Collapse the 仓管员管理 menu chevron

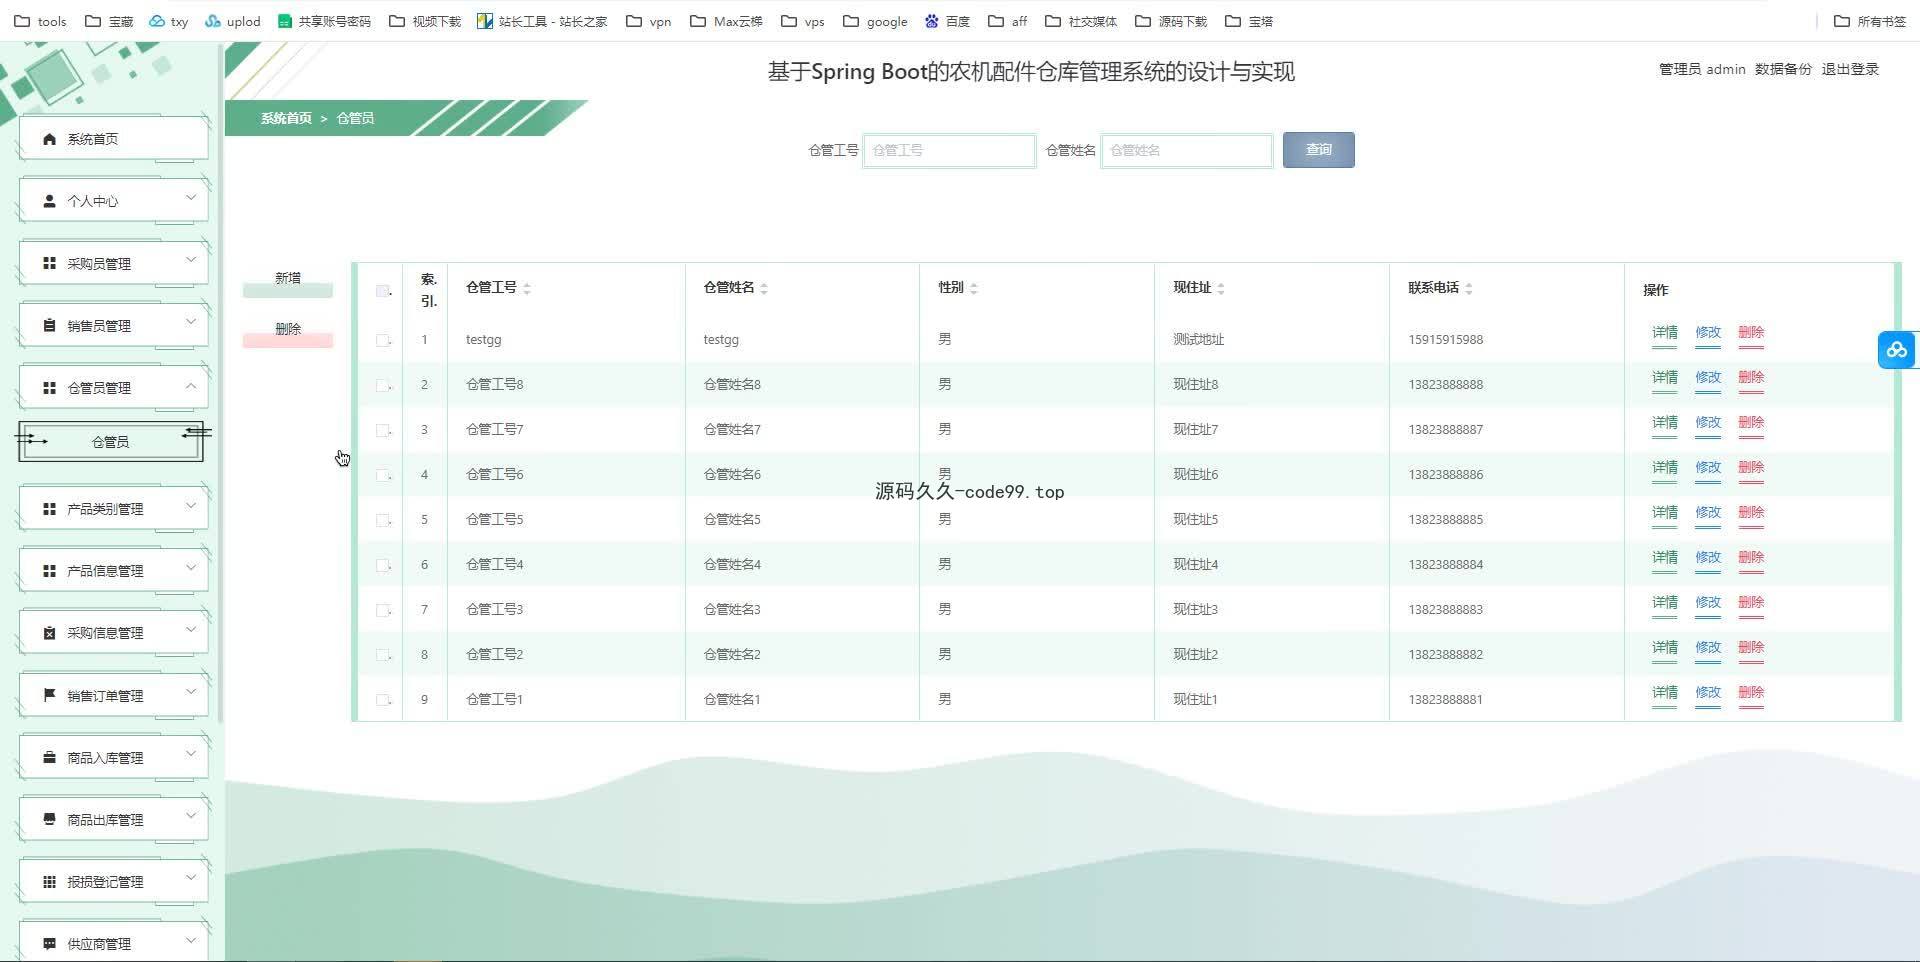(191, 385)
